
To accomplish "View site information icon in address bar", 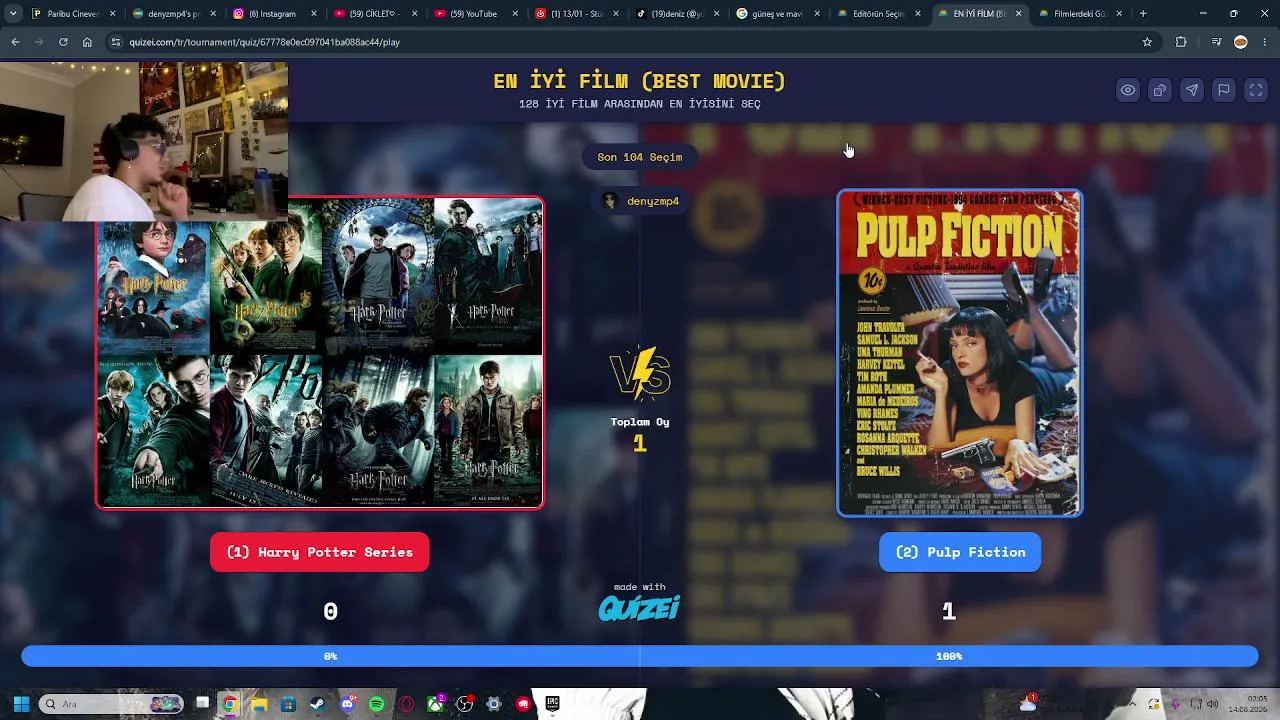I will point(116,42).
